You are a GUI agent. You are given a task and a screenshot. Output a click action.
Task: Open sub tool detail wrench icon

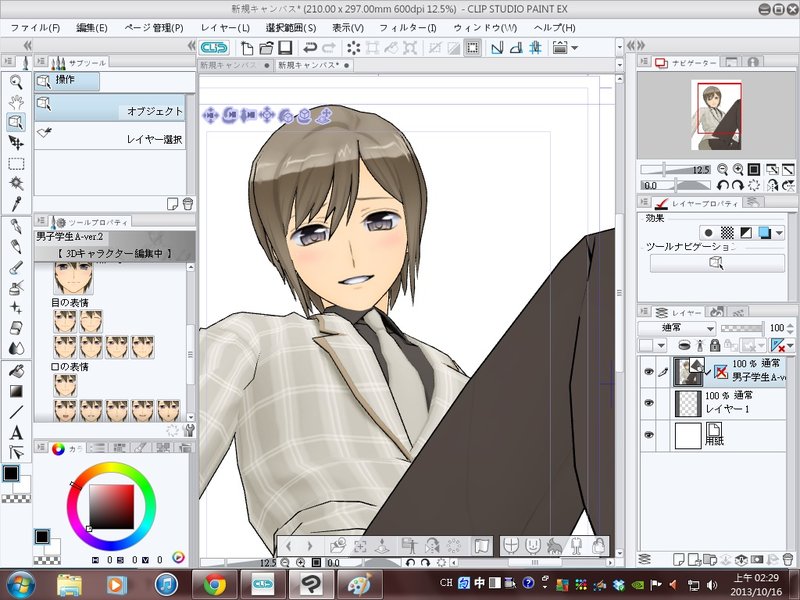[x=188, y=430]
